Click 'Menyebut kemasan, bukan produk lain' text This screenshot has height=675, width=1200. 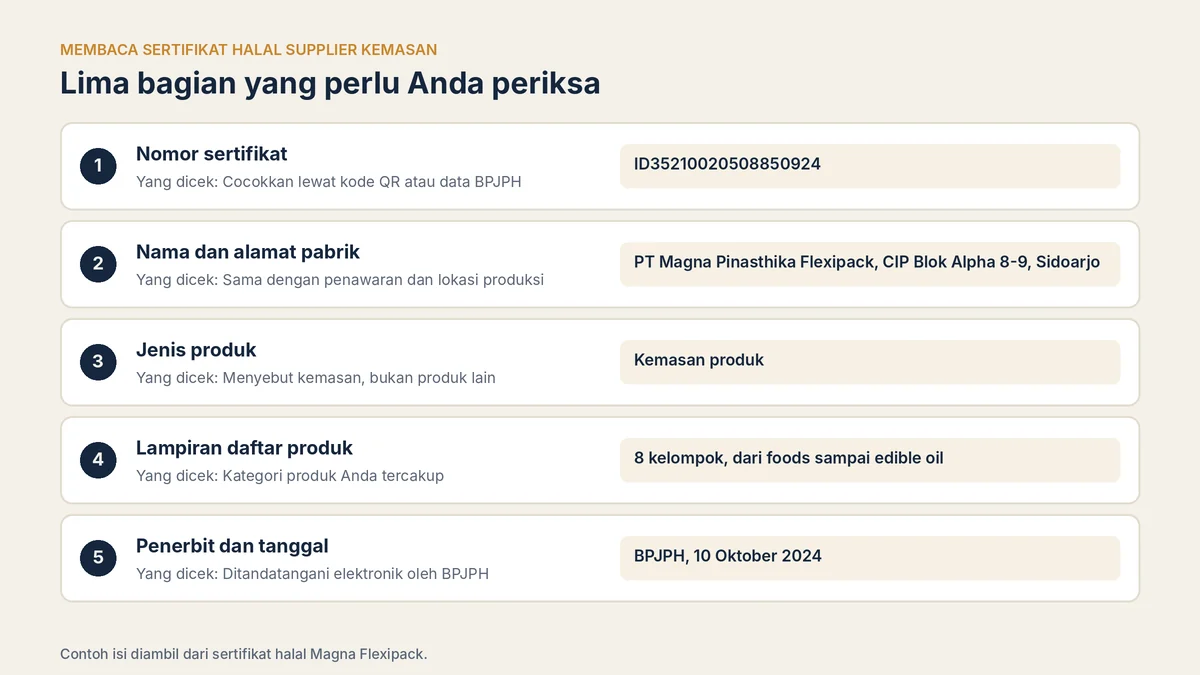(359, 378)
